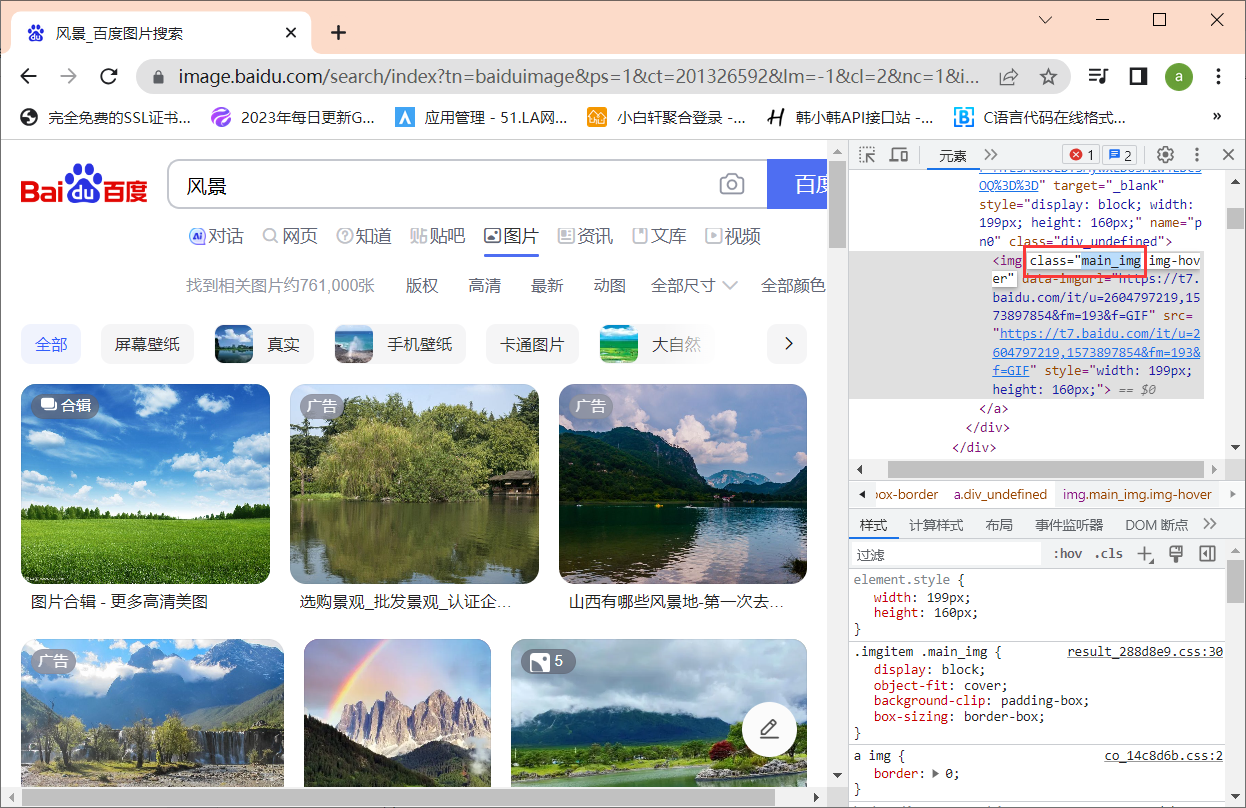Click the share page icon in address bar
Image resolution: width=1246 pixels, height=808 pixels.
[x=1008, y=77]
